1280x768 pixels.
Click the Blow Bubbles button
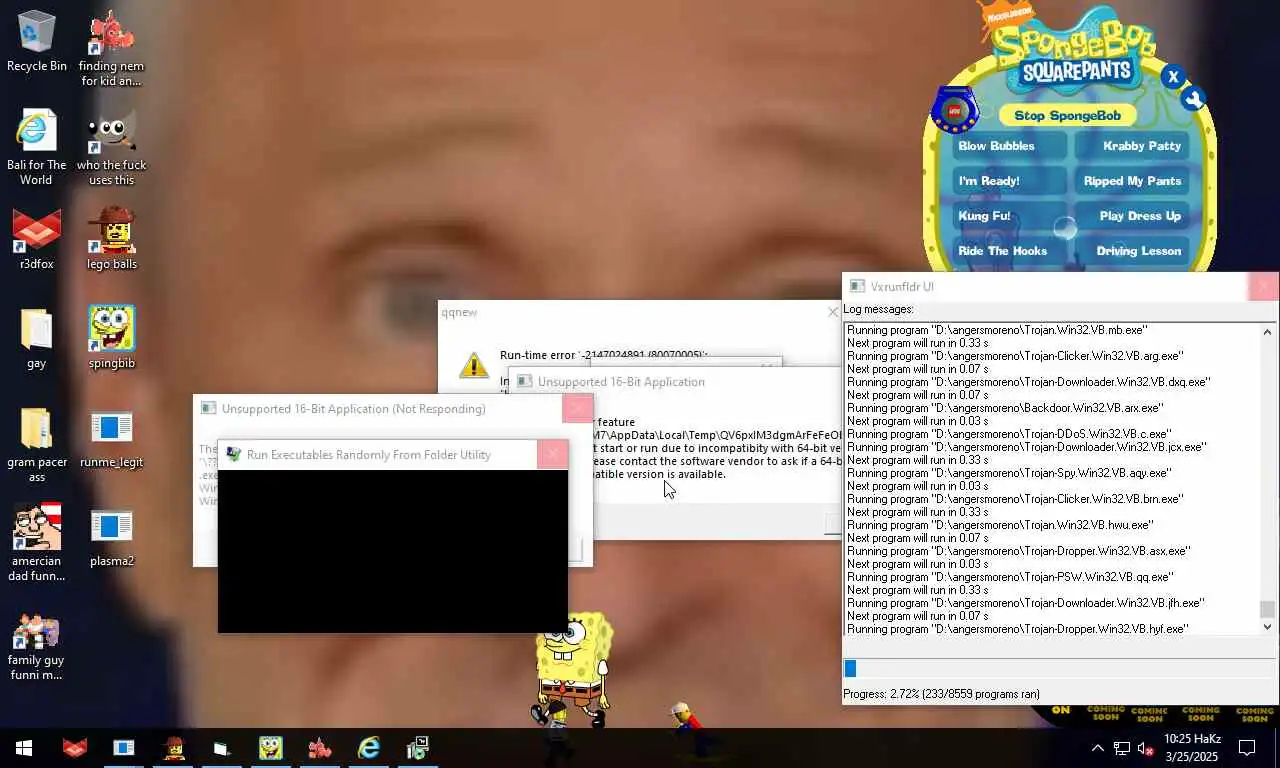pos(1010,146)
